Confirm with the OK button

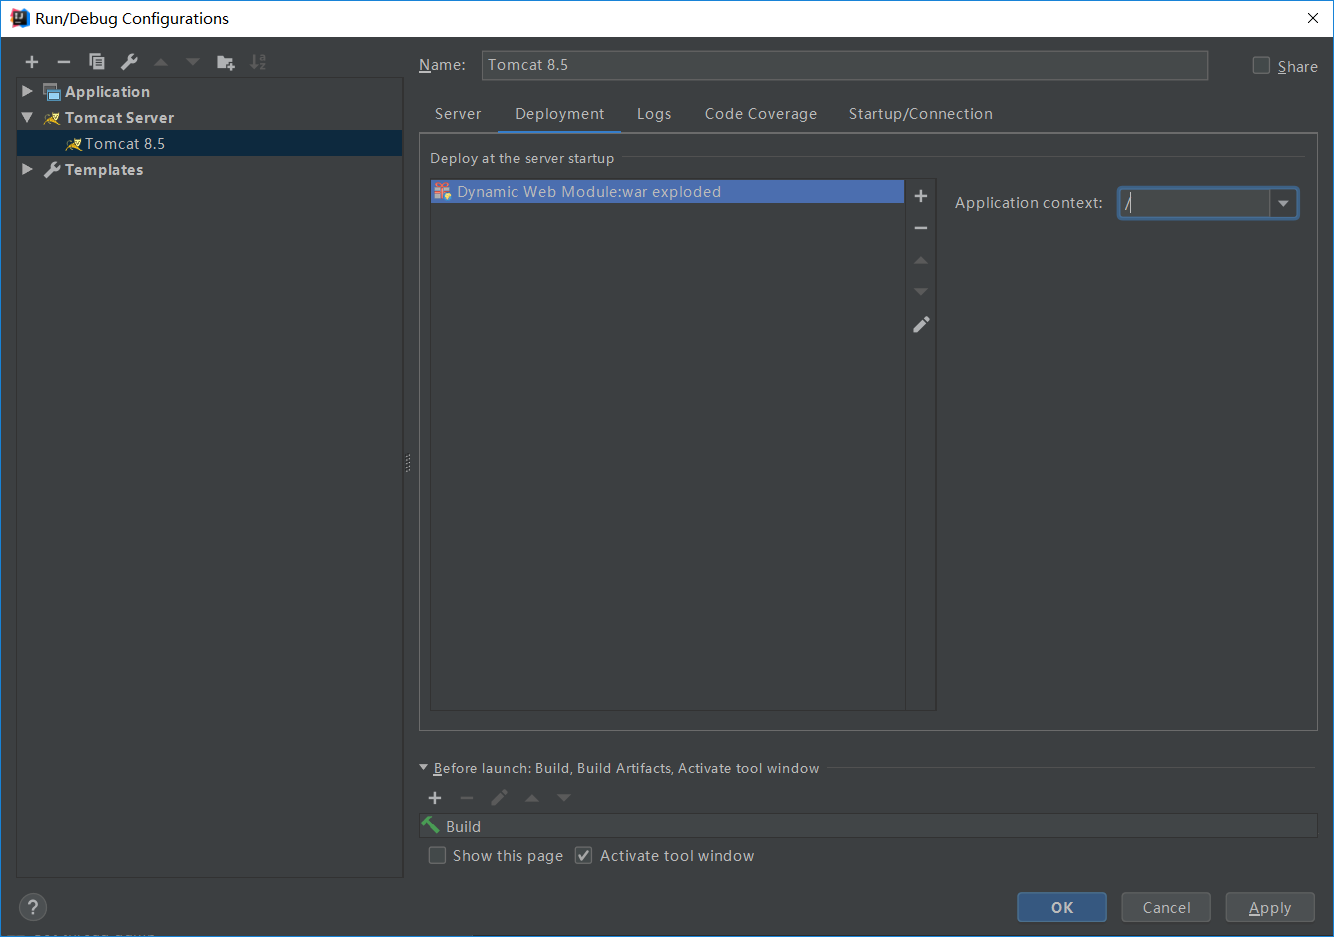click(x=1062, y=907)
